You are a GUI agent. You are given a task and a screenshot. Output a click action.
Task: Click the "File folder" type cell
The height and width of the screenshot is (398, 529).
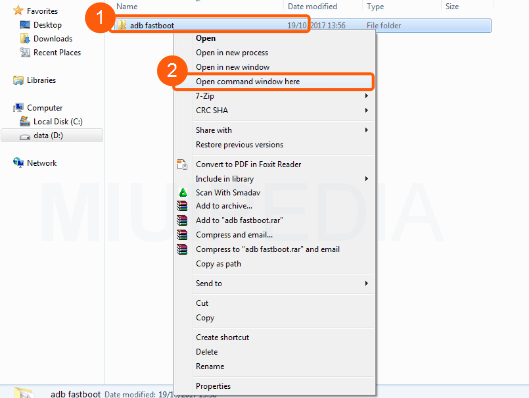pos(384,25)
